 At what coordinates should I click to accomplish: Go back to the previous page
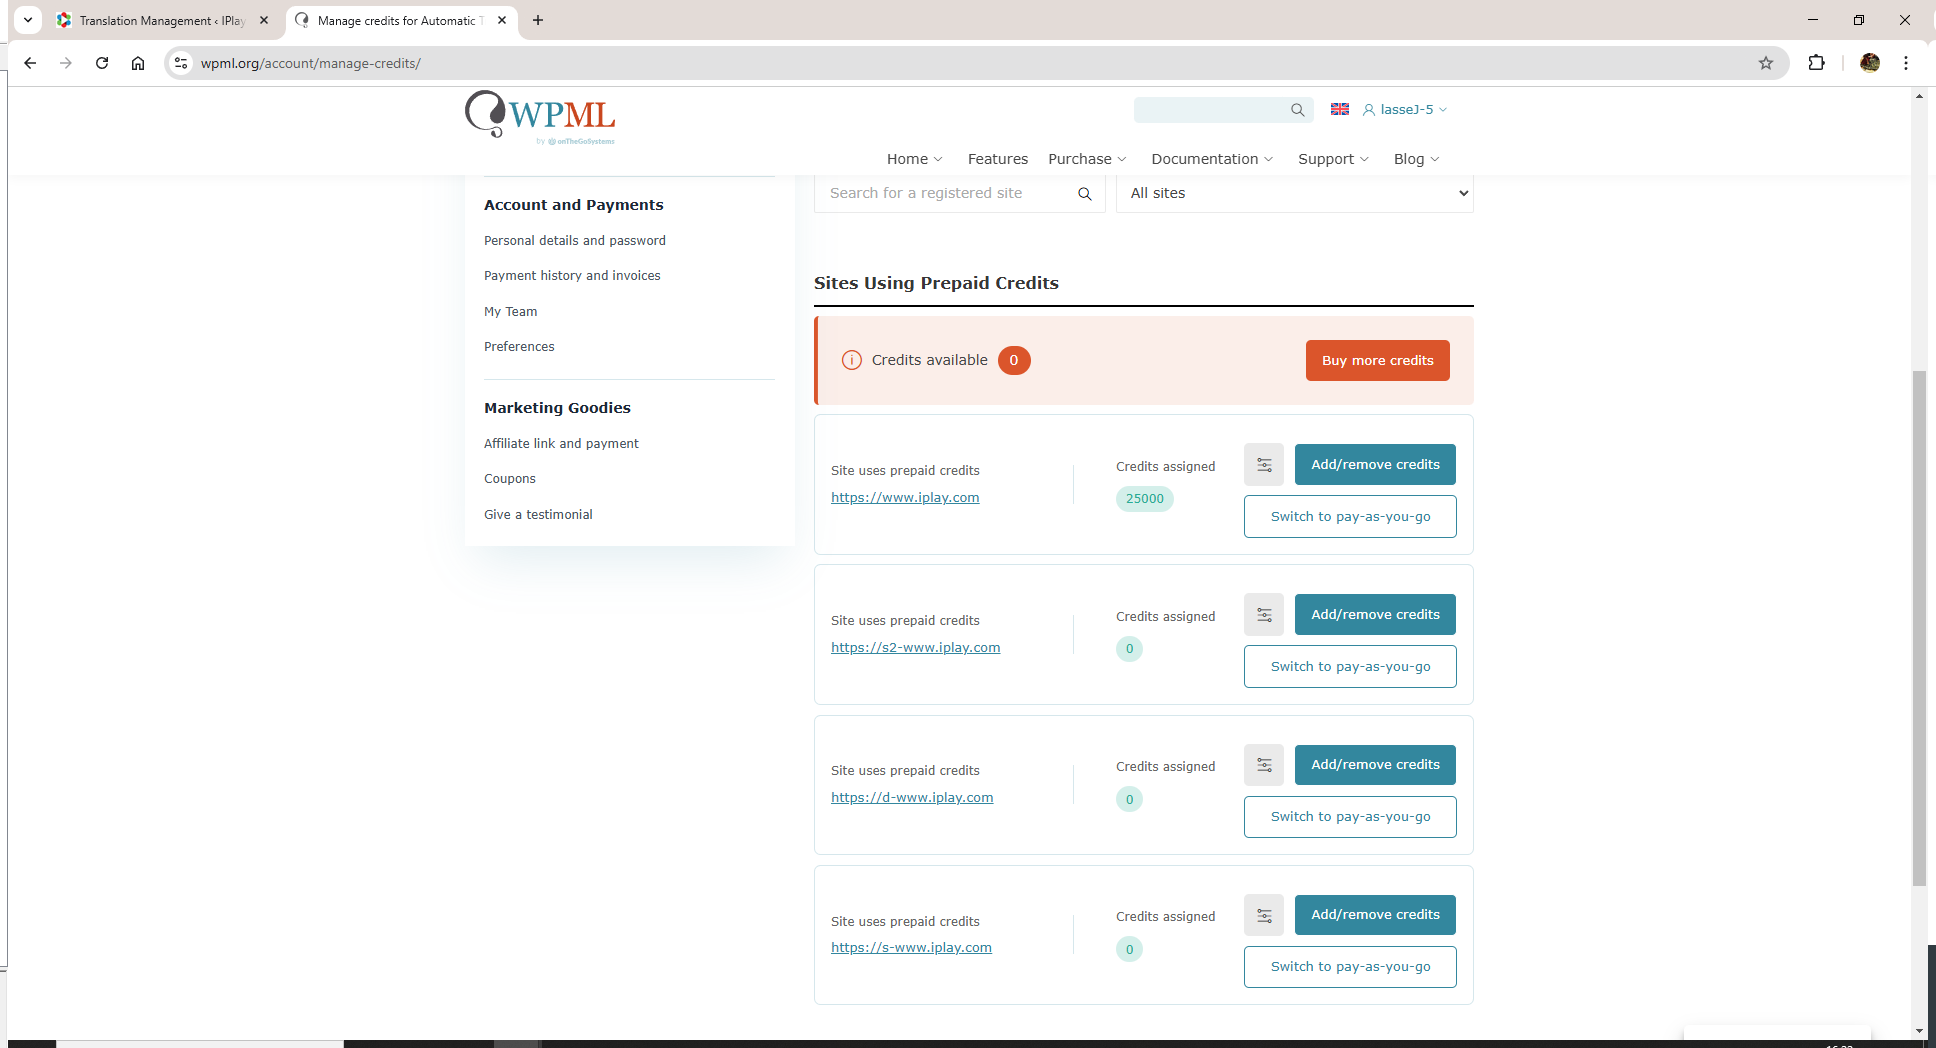point(30,63)
